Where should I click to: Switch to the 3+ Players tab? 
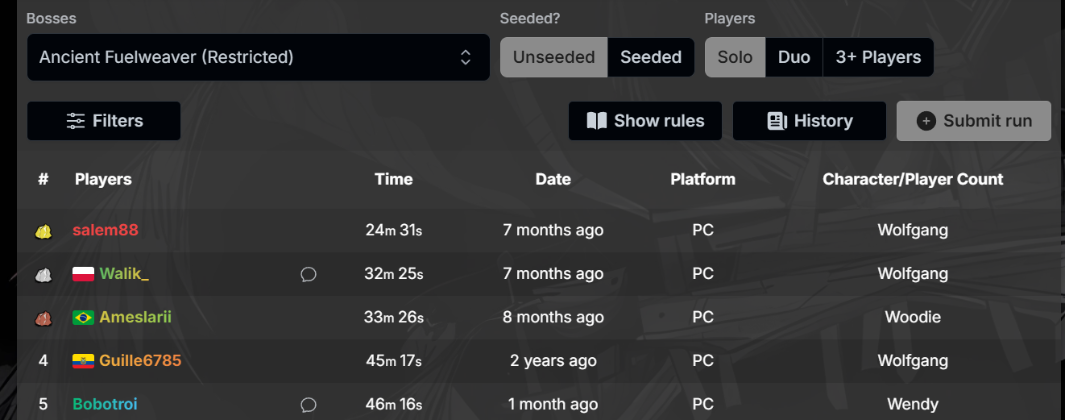click(x=878, y=57)
